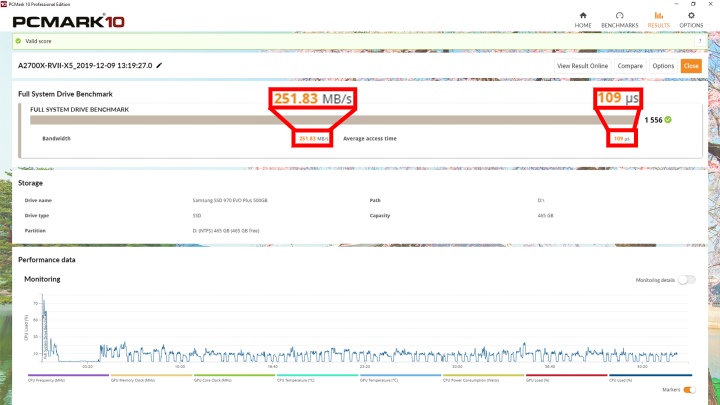
Task: Click the partition D: (NTFS) 465 GB value
Action: [x=226, y=231]
